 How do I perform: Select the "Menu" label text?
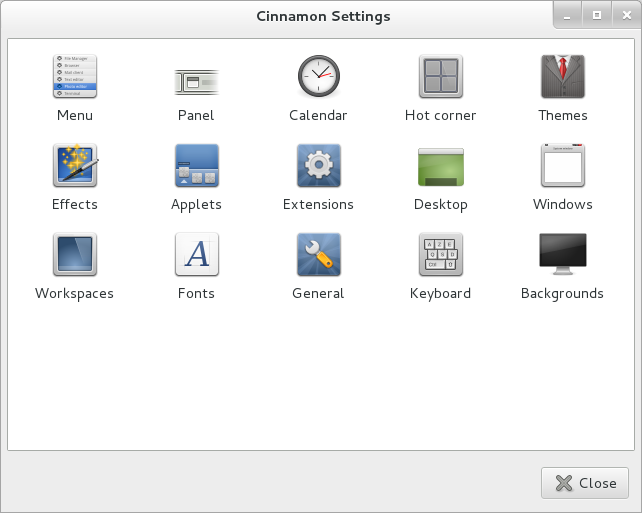tap(75, 115)
